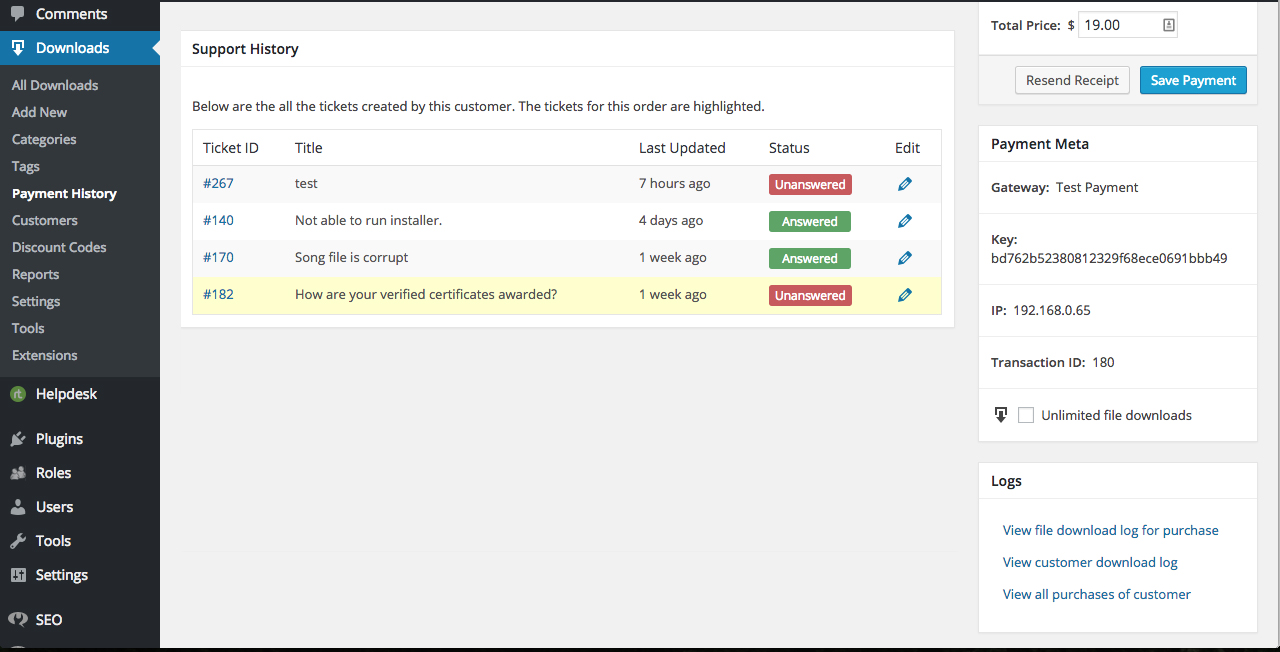Click the edit pencil for ticket #170
Screen dimensions: 1280x652
click(905, 258)
